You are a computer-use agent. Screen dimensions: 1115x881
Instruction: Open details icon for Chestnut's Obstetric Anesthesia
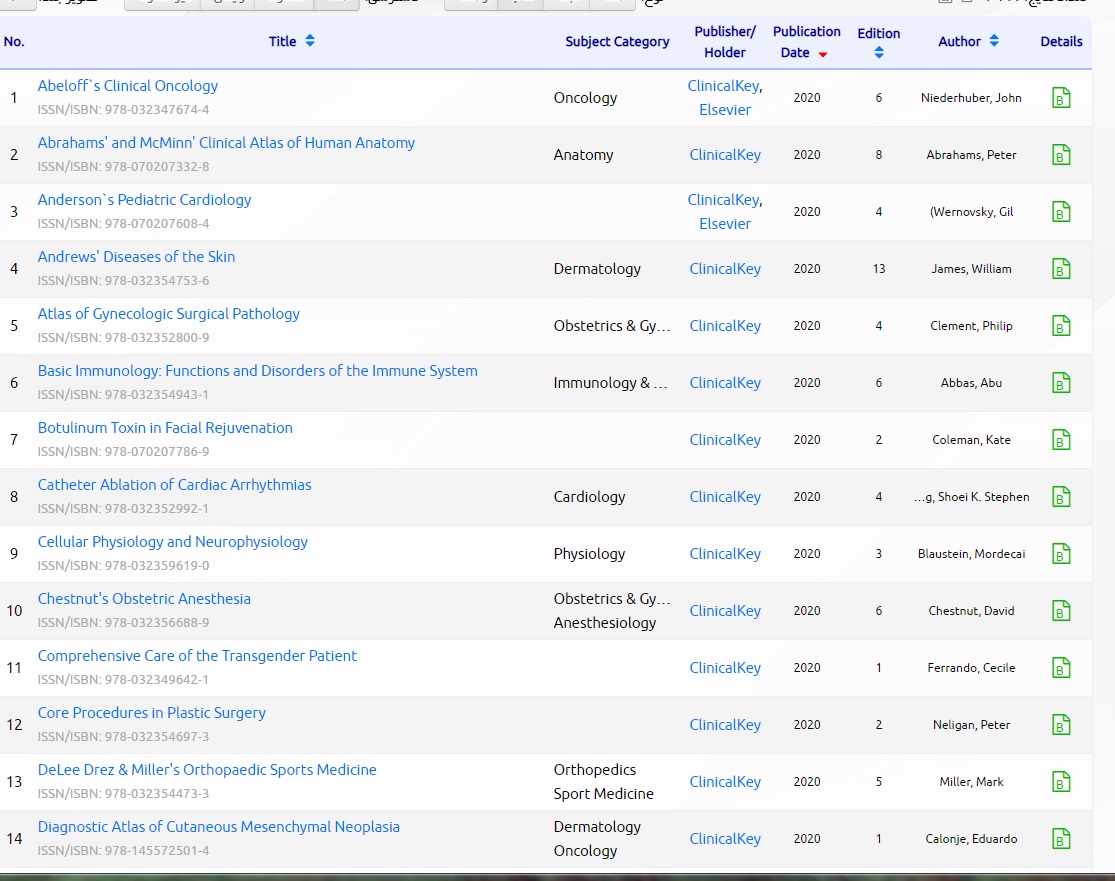click(1061, 611)
